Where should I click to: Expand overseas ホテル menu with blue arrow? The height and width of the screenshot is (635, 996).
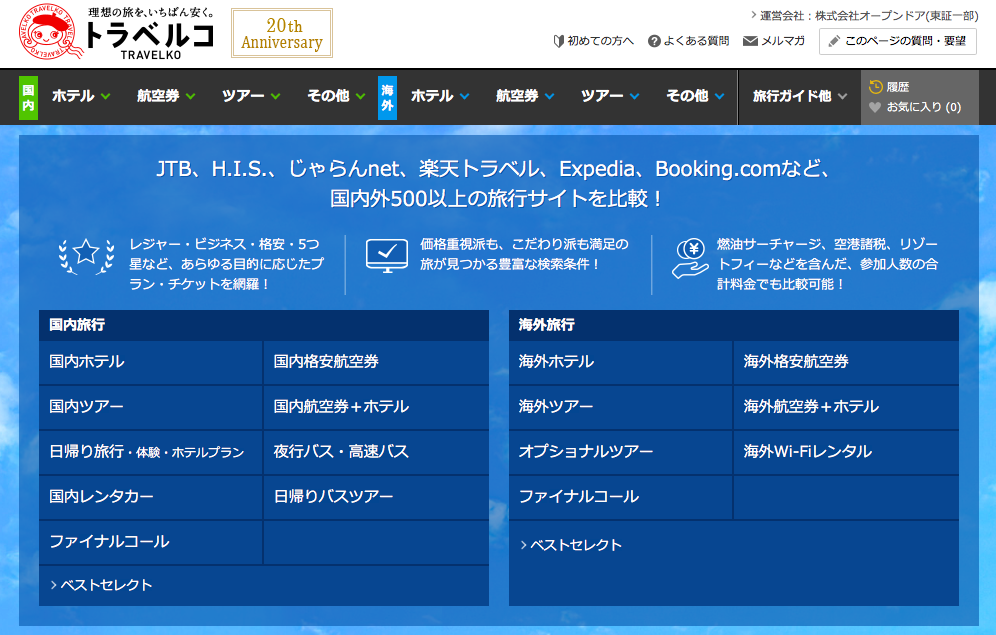440,96
